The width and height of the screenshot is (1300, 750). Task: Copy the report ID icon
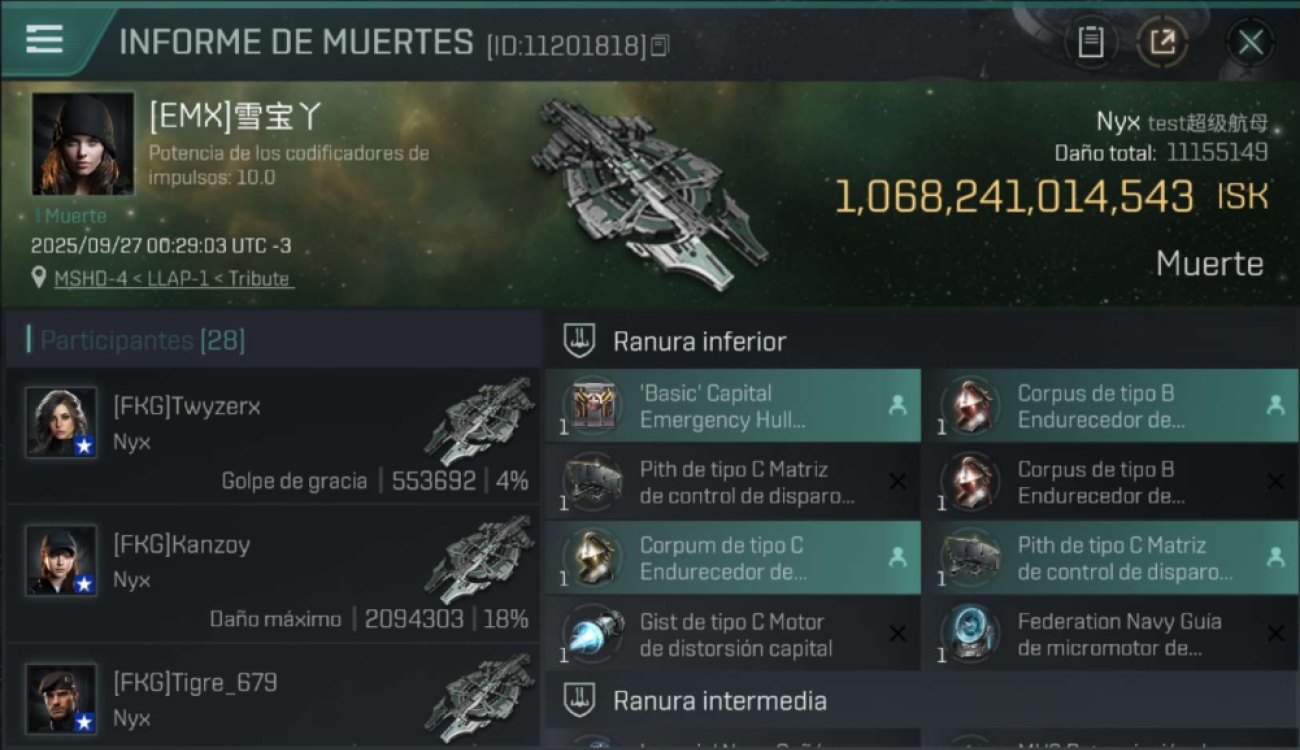click(659, 46)
